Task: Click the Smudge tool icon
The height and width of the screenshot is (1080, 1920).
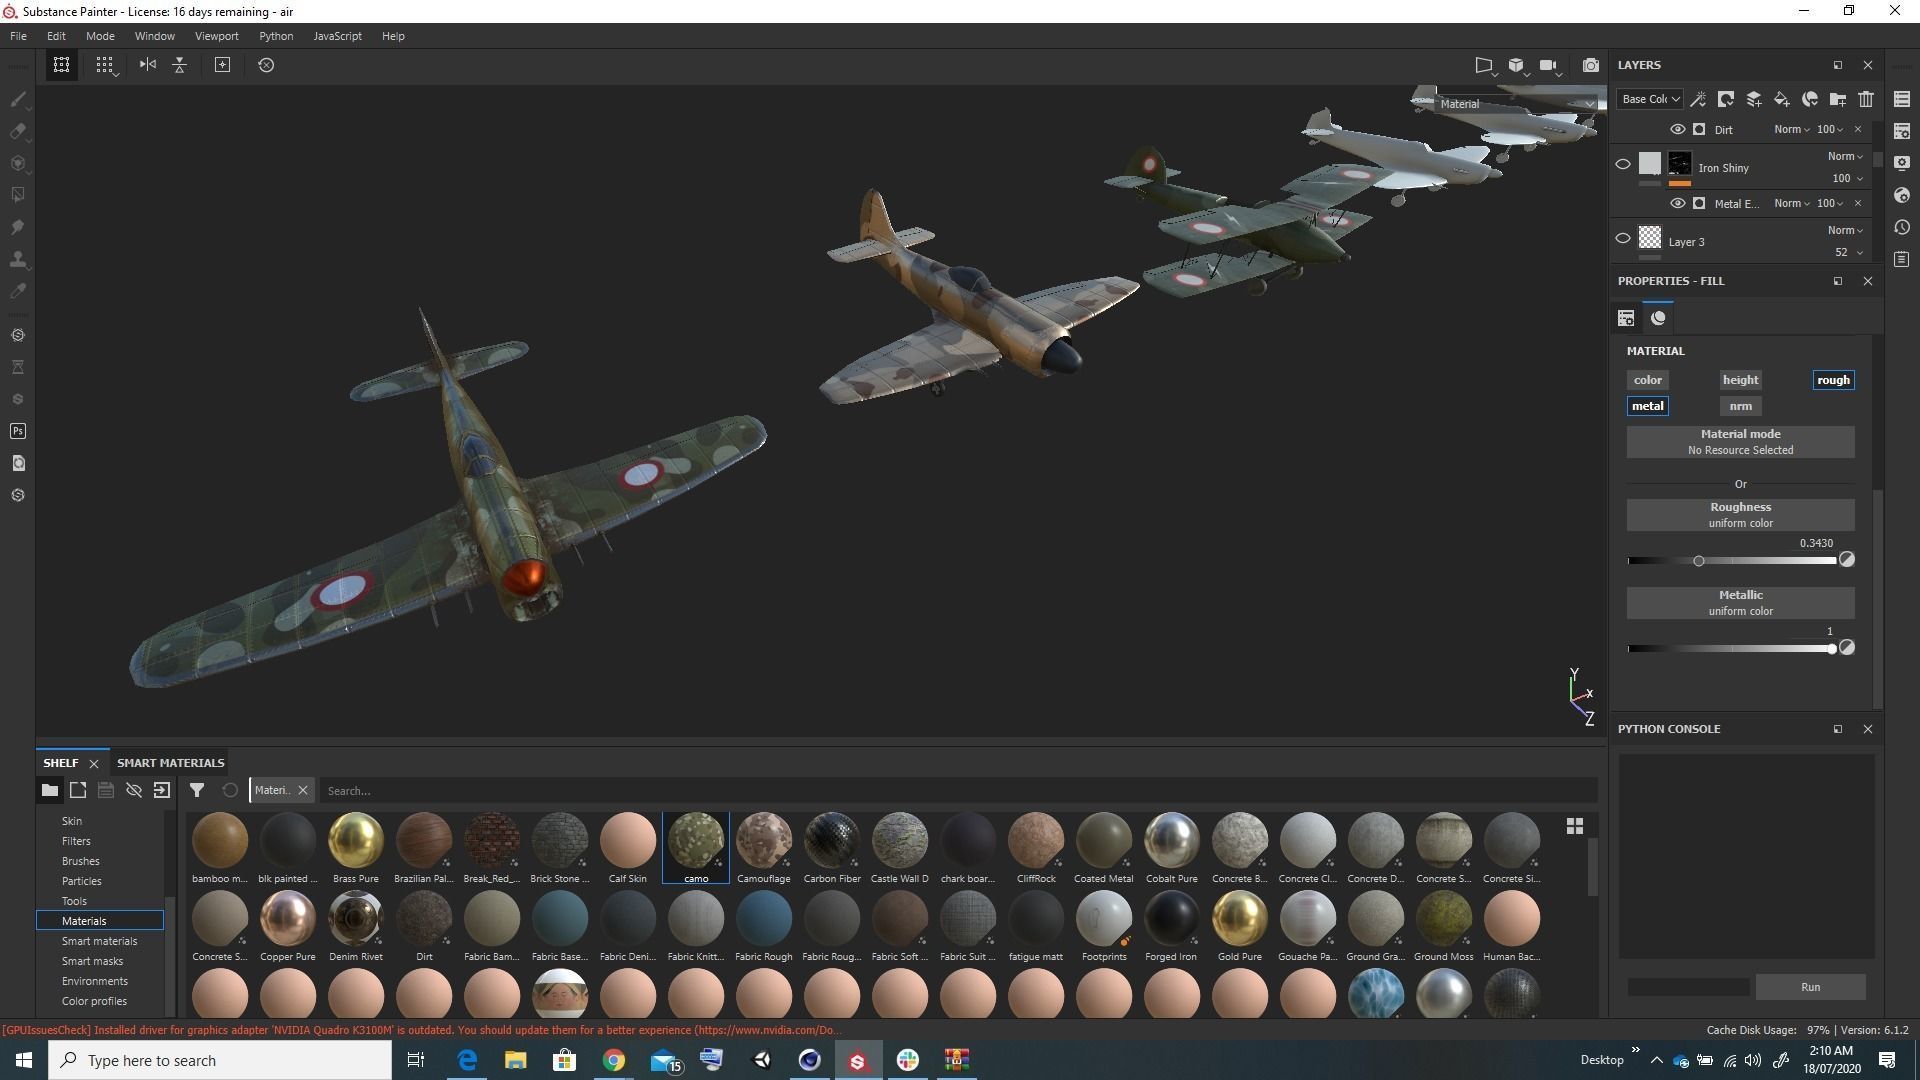Action: (x=17, y=227)
